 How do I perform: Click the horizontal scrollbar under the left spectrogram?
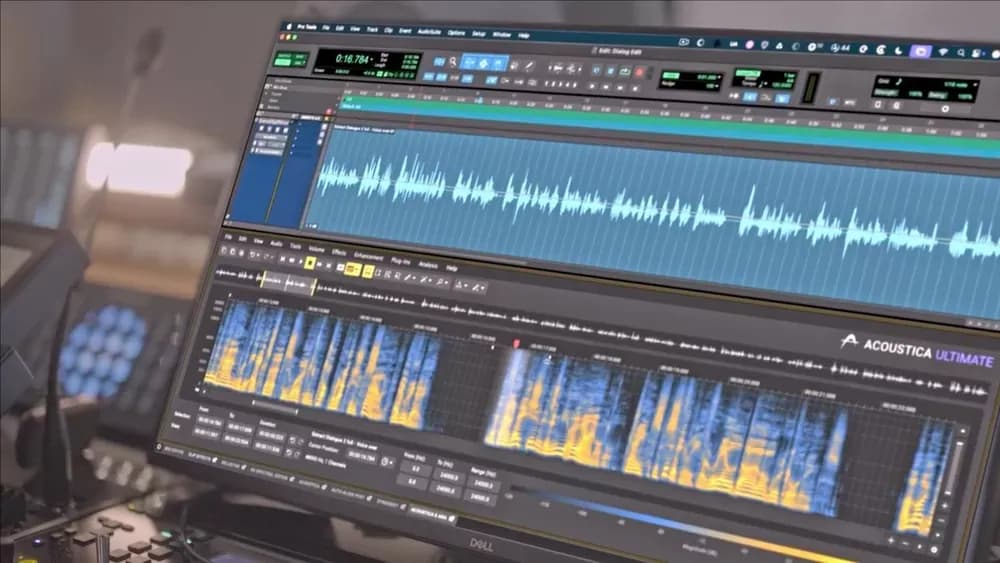click(275, 406)
